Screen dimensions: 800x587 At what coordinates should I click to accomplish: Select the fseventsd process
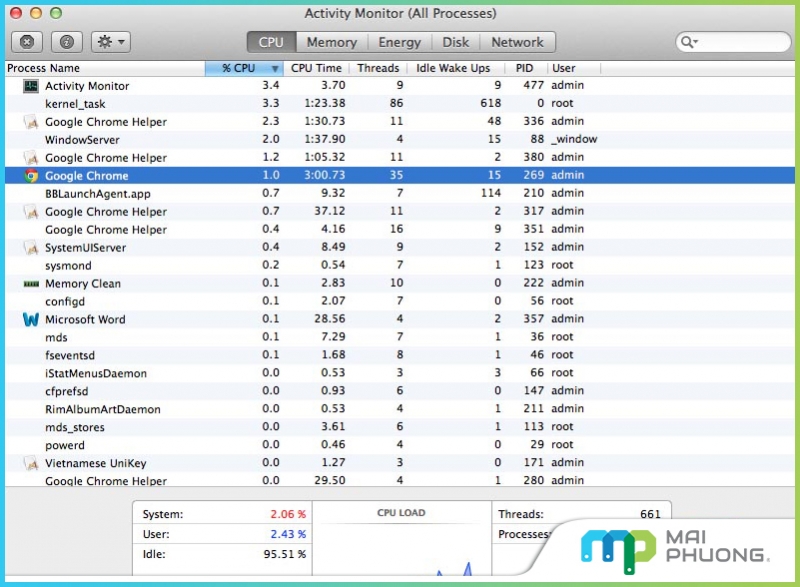(x=400, y=355)
